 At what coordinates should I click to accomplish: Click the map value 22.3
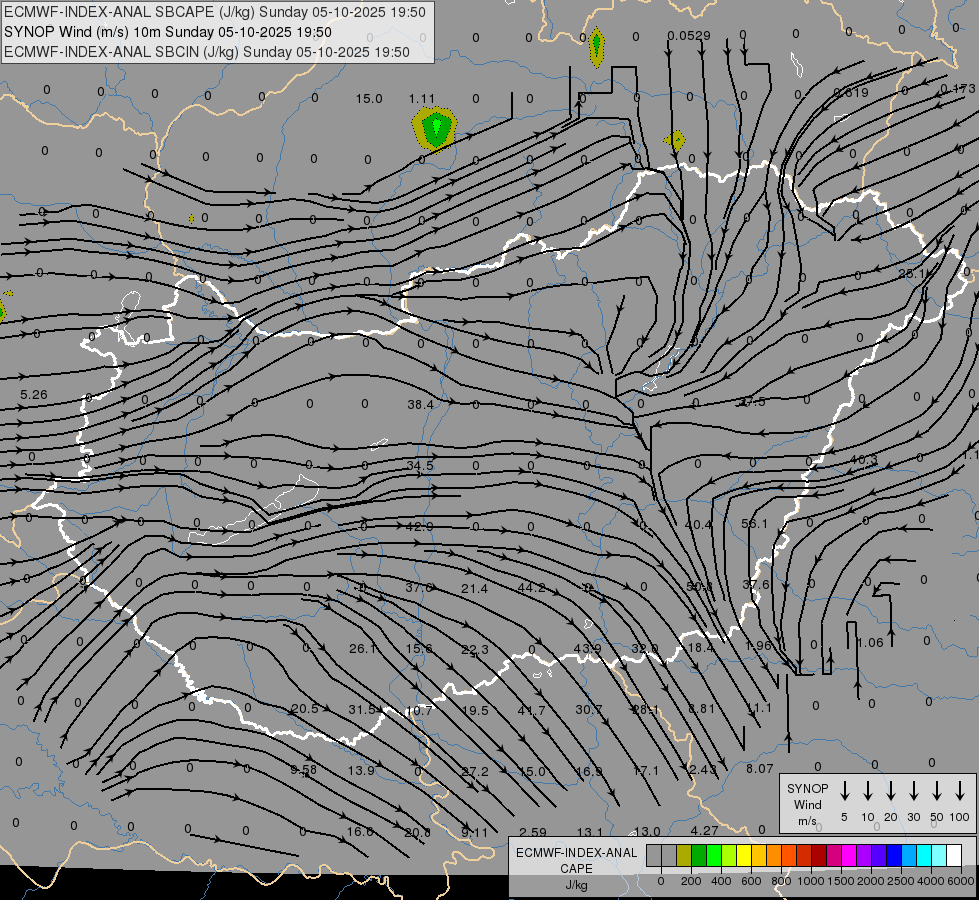[x=475, y=650]
